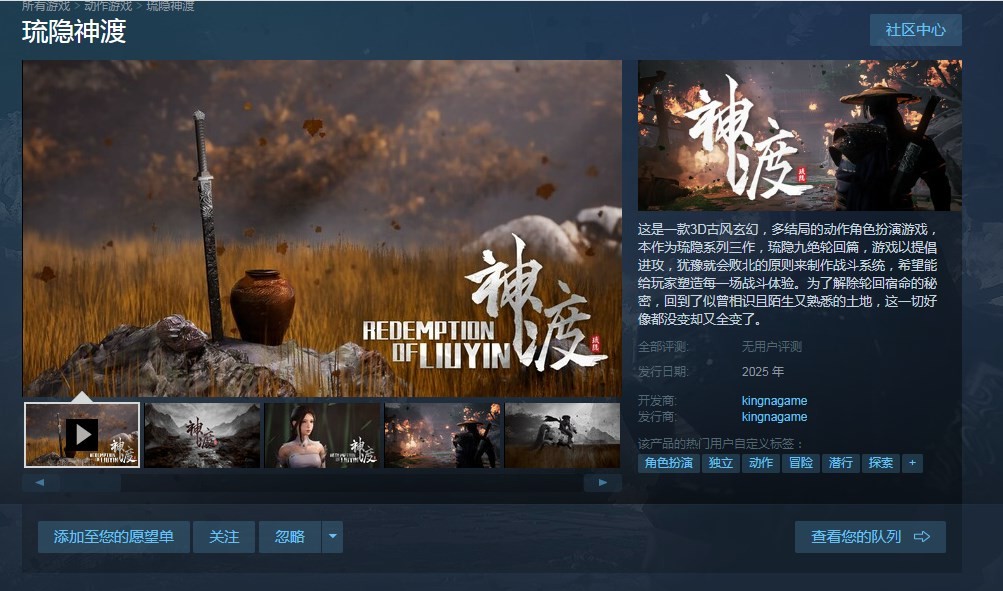
Task: Click the 忽略 button
Action: tap(289, 537)
